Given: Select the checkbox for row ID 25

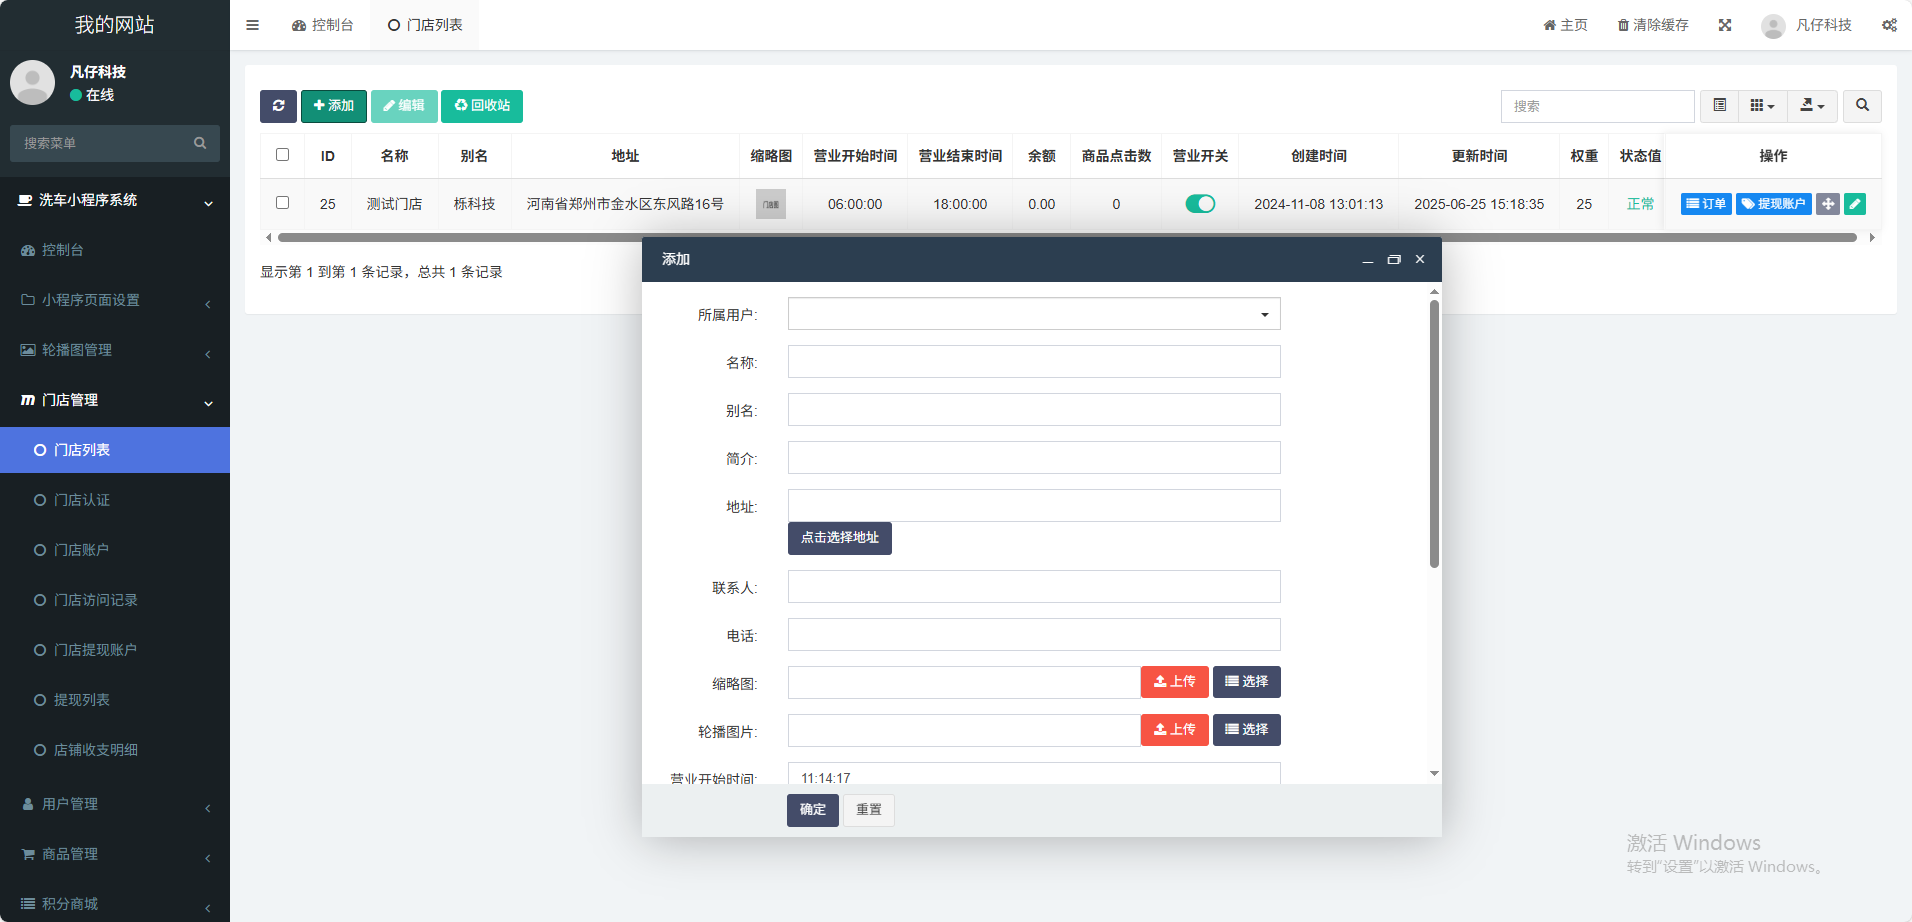Looking at the screenshot, I should 282,203.
